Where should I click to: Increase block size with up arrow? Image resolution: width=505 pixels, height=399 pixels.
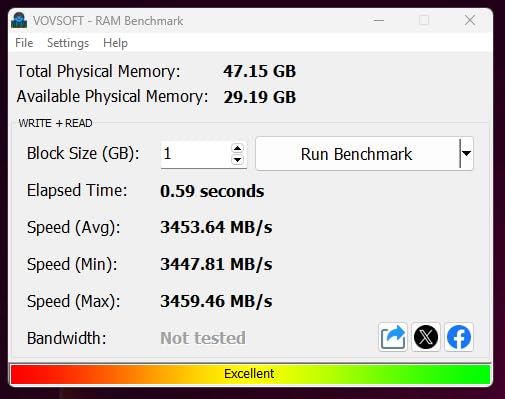click(x=237, y=148)
